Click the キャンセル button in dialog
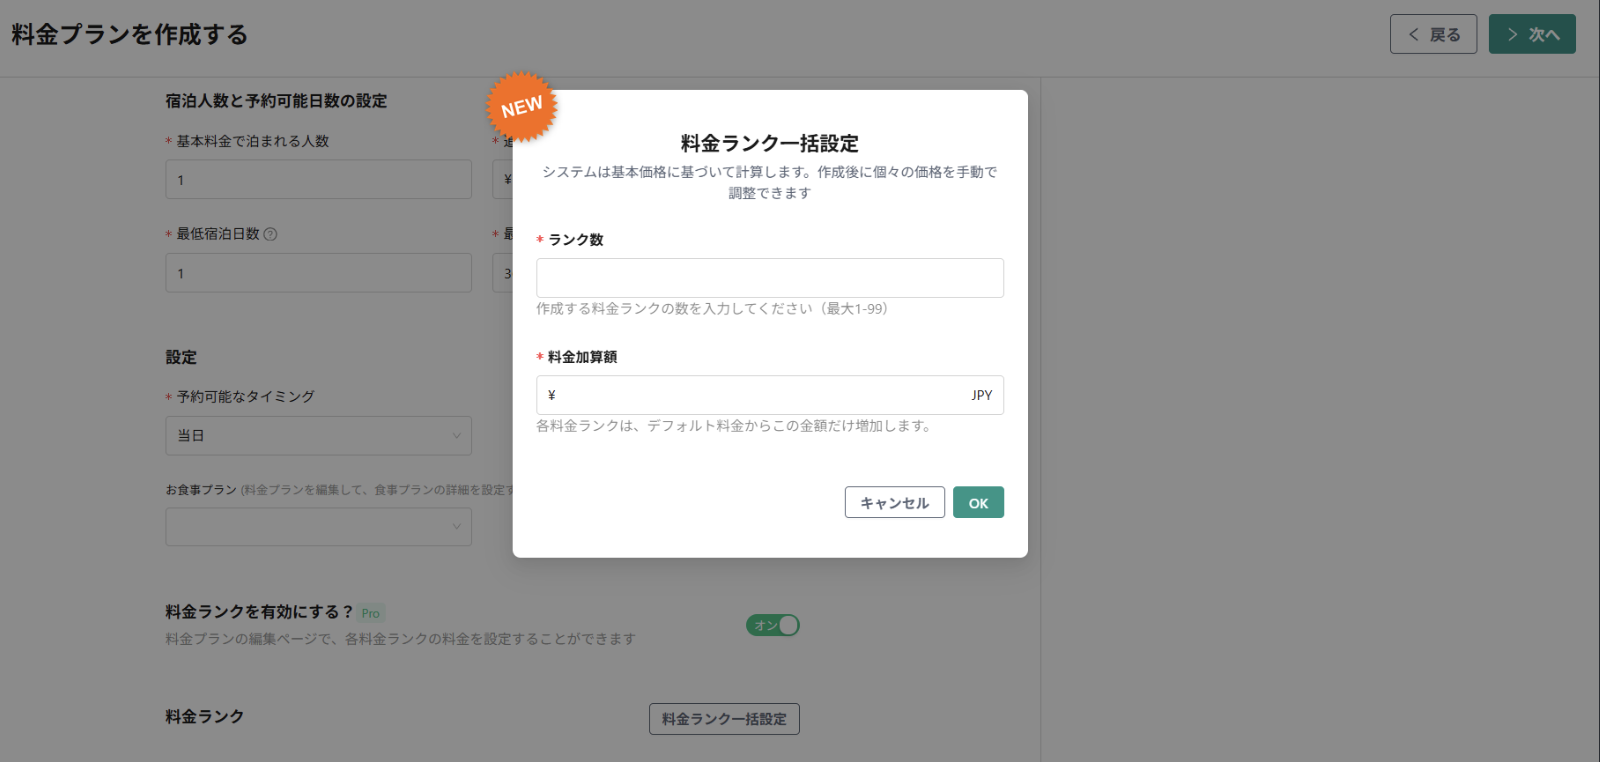The width and height of the screenshot is (1600, 762). [894, 502]
